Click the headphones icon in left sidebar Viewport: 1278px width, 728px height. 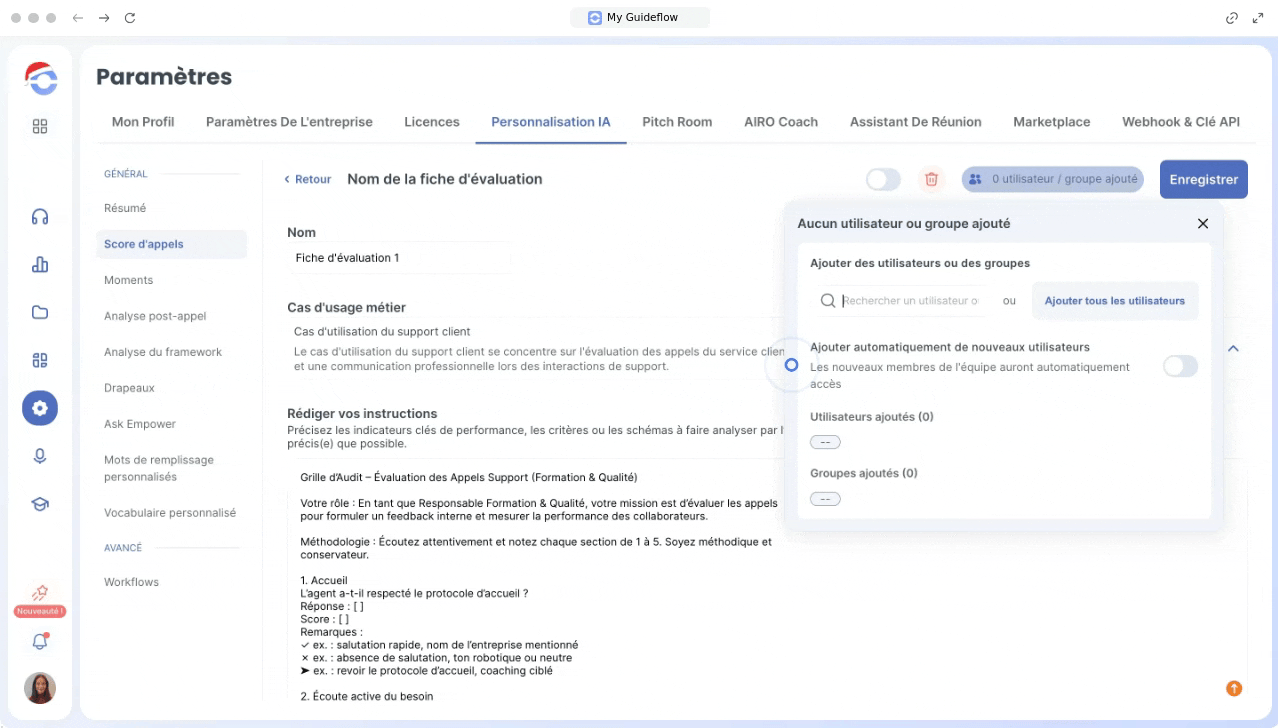pos(40,217)
